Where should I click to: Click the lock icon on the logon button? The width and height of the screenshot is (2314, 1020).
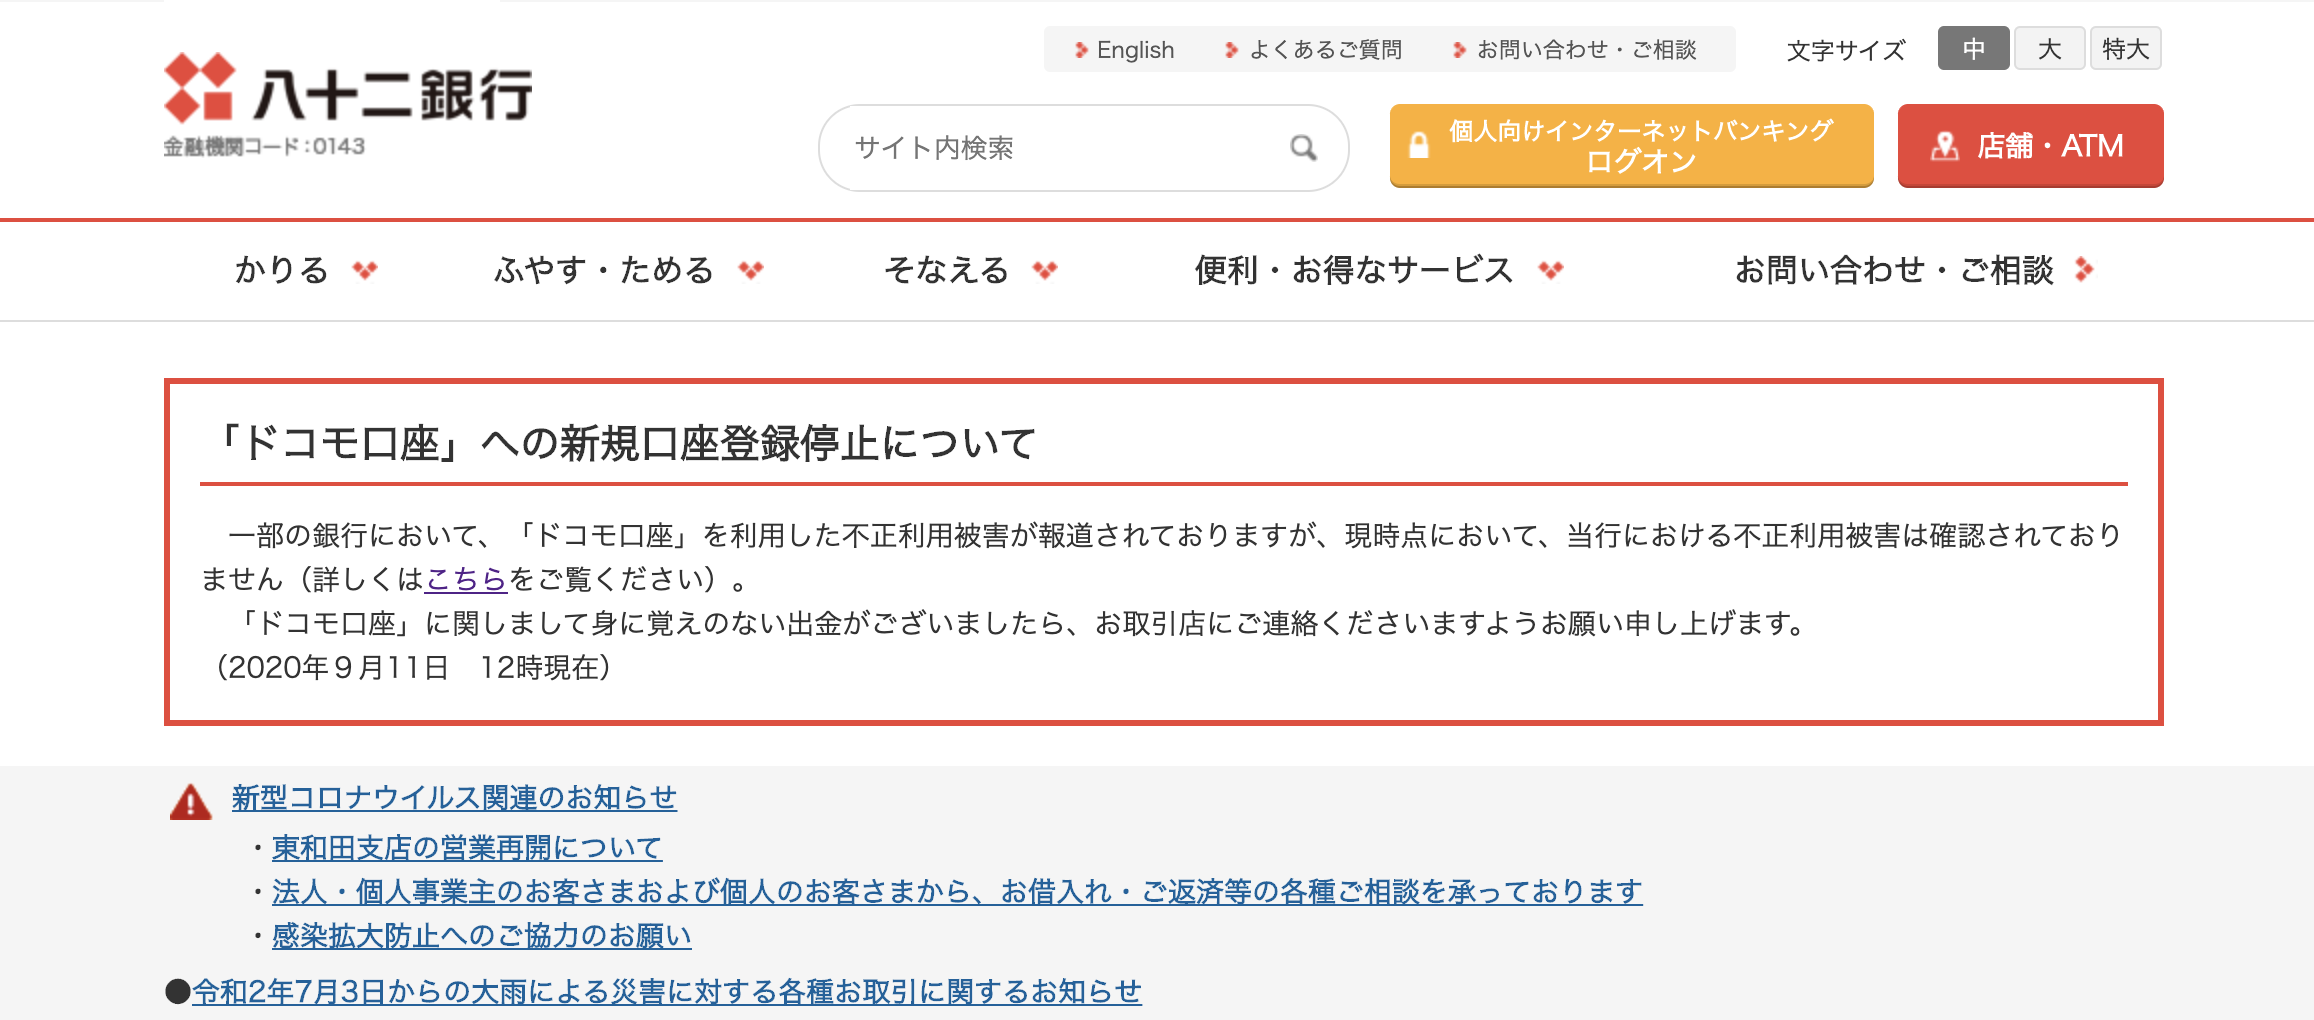[x=1418, y=145]
